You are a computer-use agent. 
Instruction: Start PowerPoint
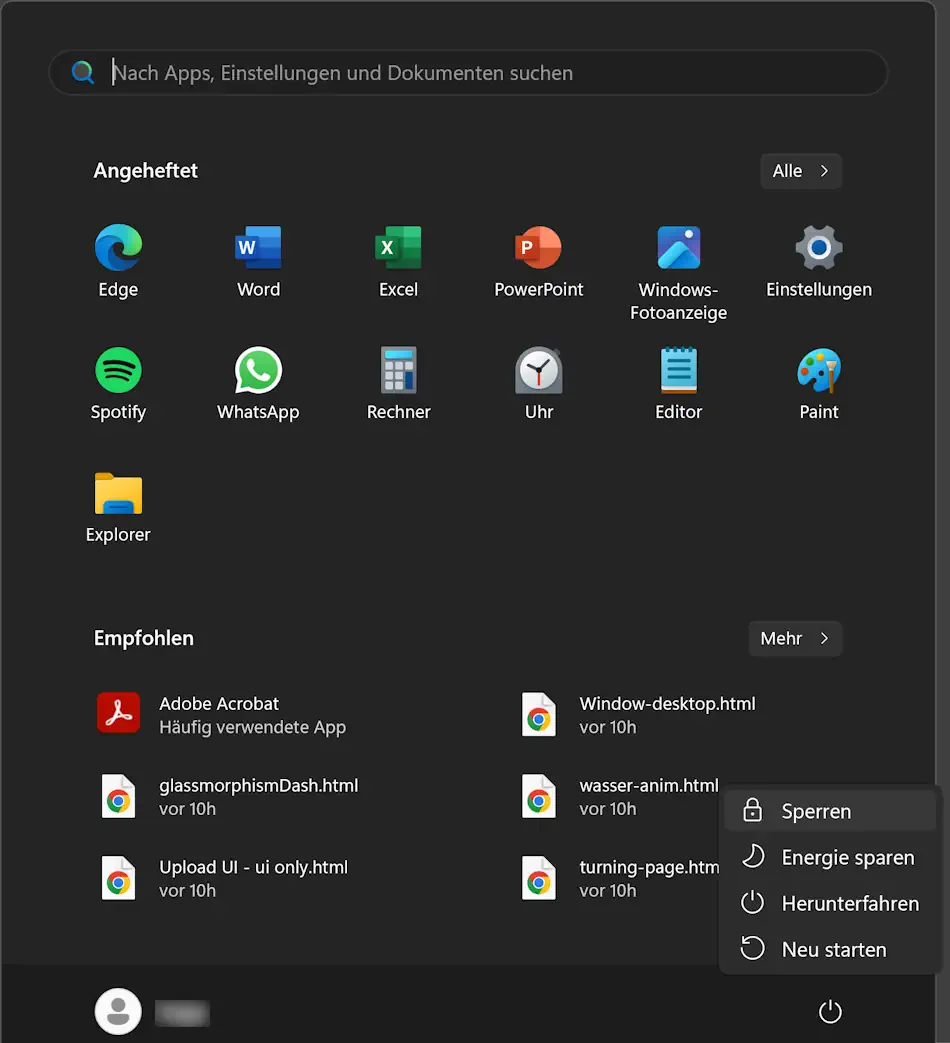point(538,260)
